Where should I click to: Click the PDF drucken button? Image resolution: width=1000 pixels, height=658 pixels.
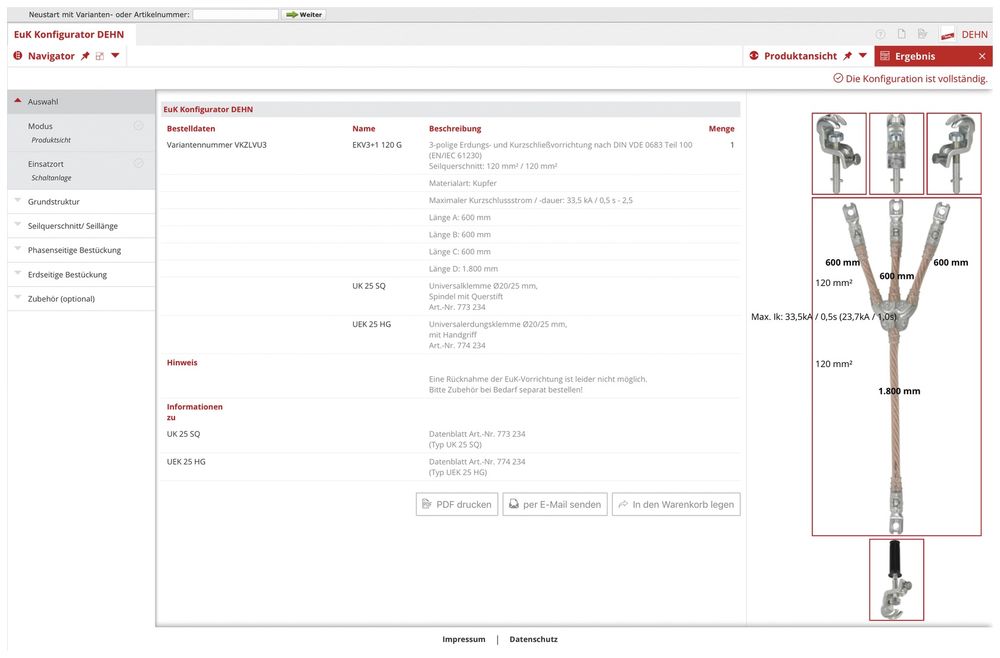coord(457,504)
